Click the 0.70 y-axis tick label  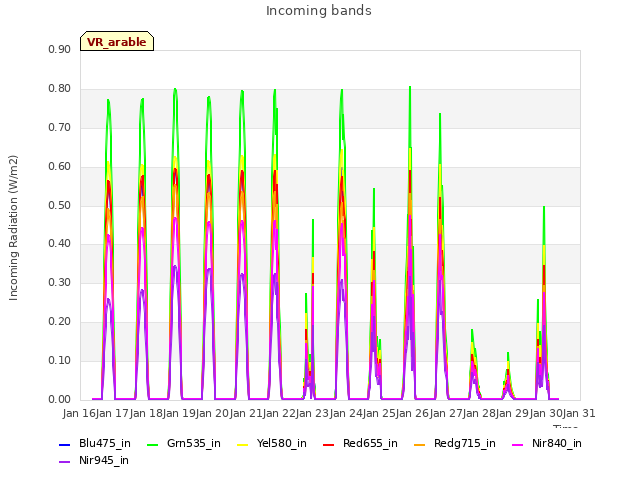[60, 127]
